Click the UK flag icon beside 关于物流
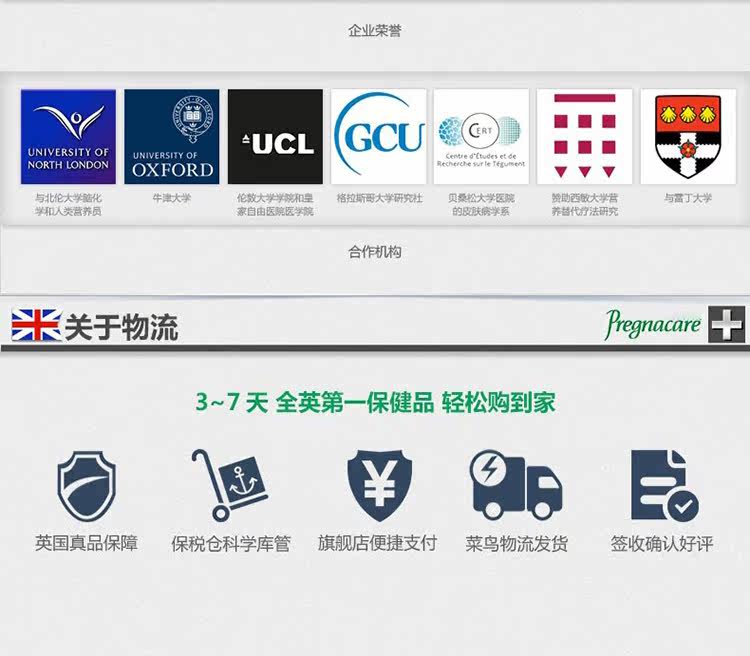The width and height of the screenshot is (750, 656). (36, 325)
